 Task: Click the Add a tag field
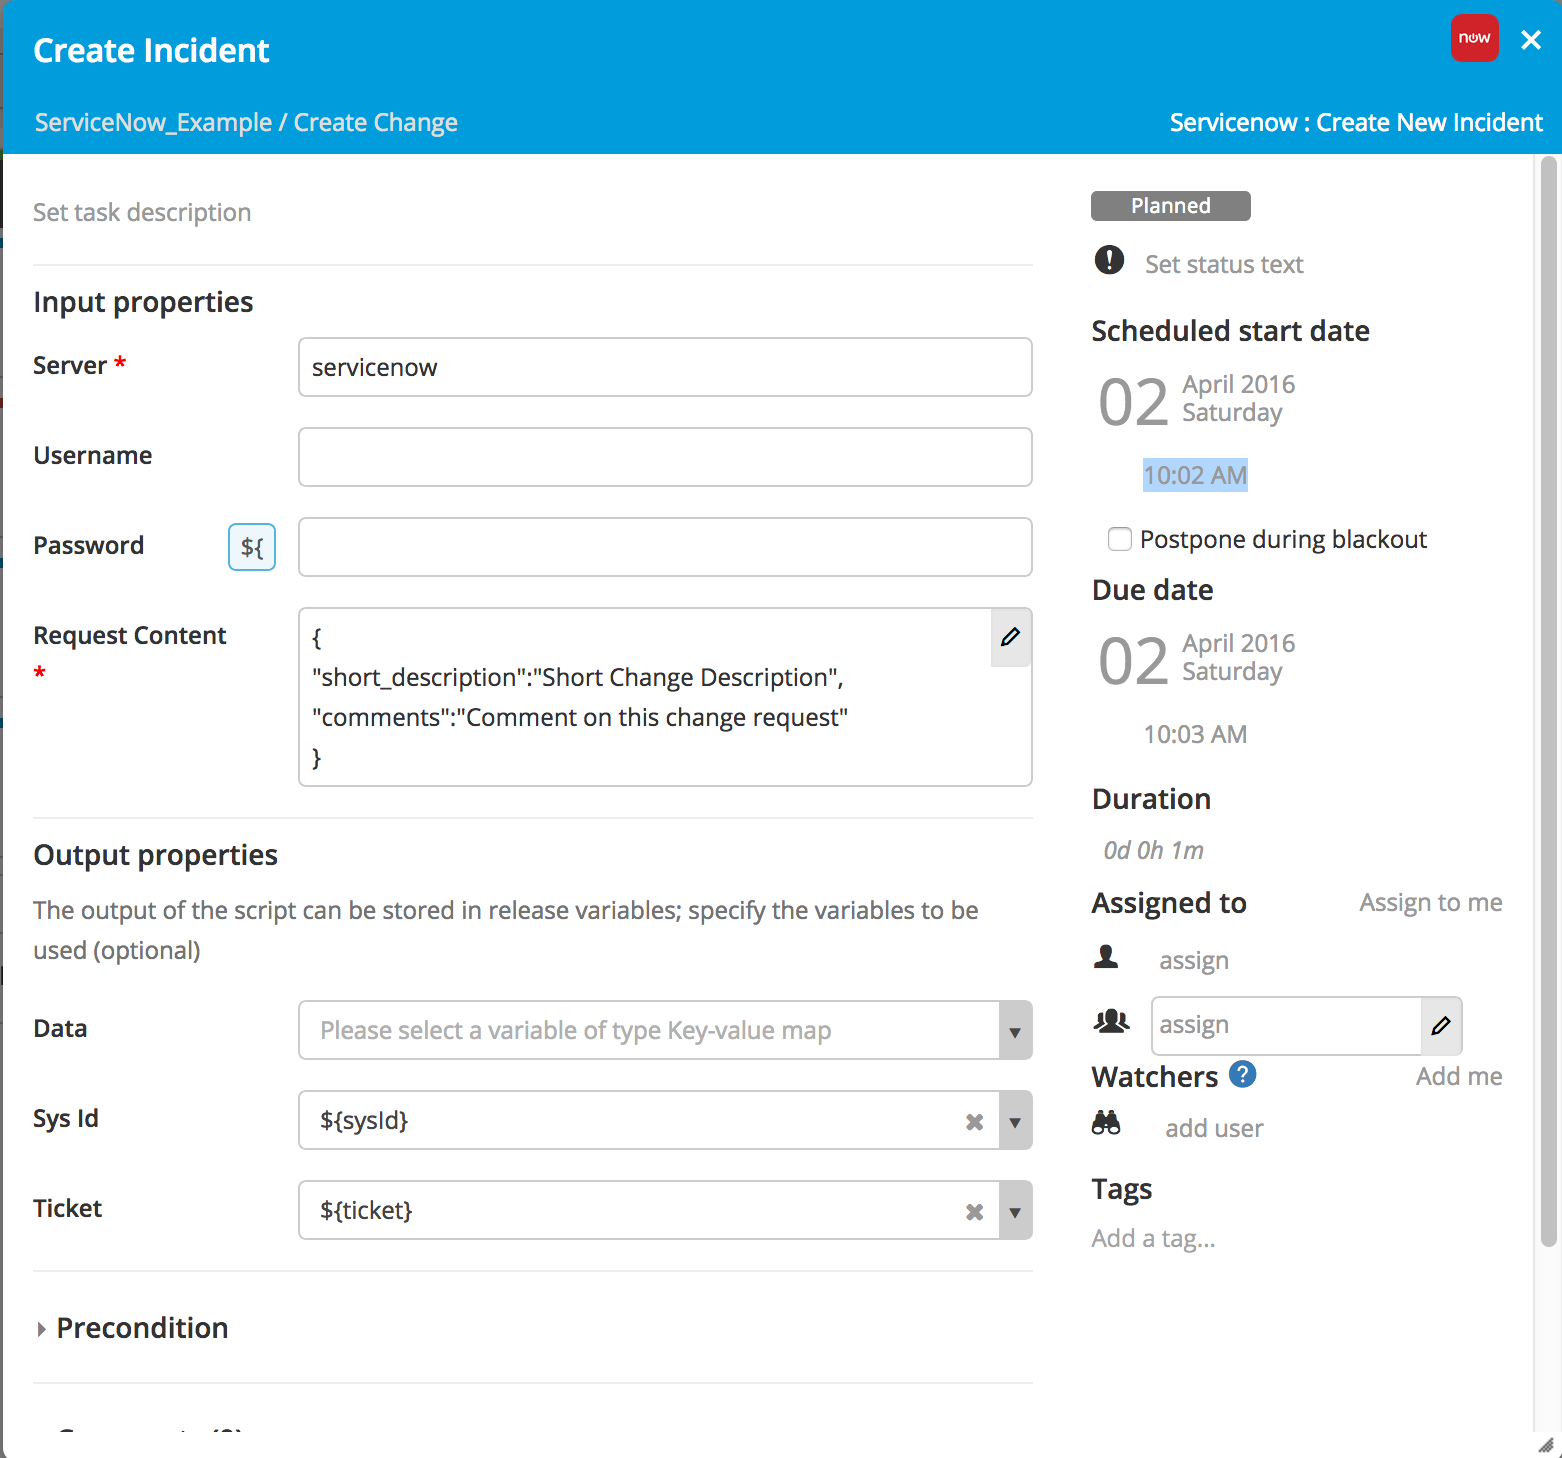click(1153, 1238)
